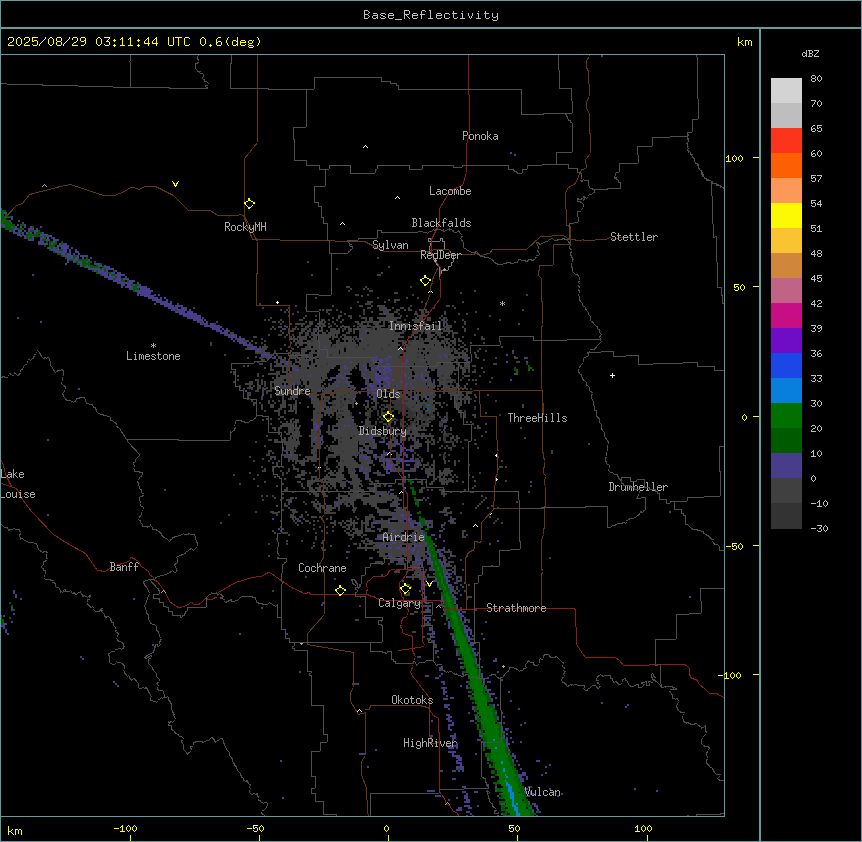The image size is (862, 842).
Task: Select the bright green 30-20 dBZ legend swatch
Action: pos(786,416)
